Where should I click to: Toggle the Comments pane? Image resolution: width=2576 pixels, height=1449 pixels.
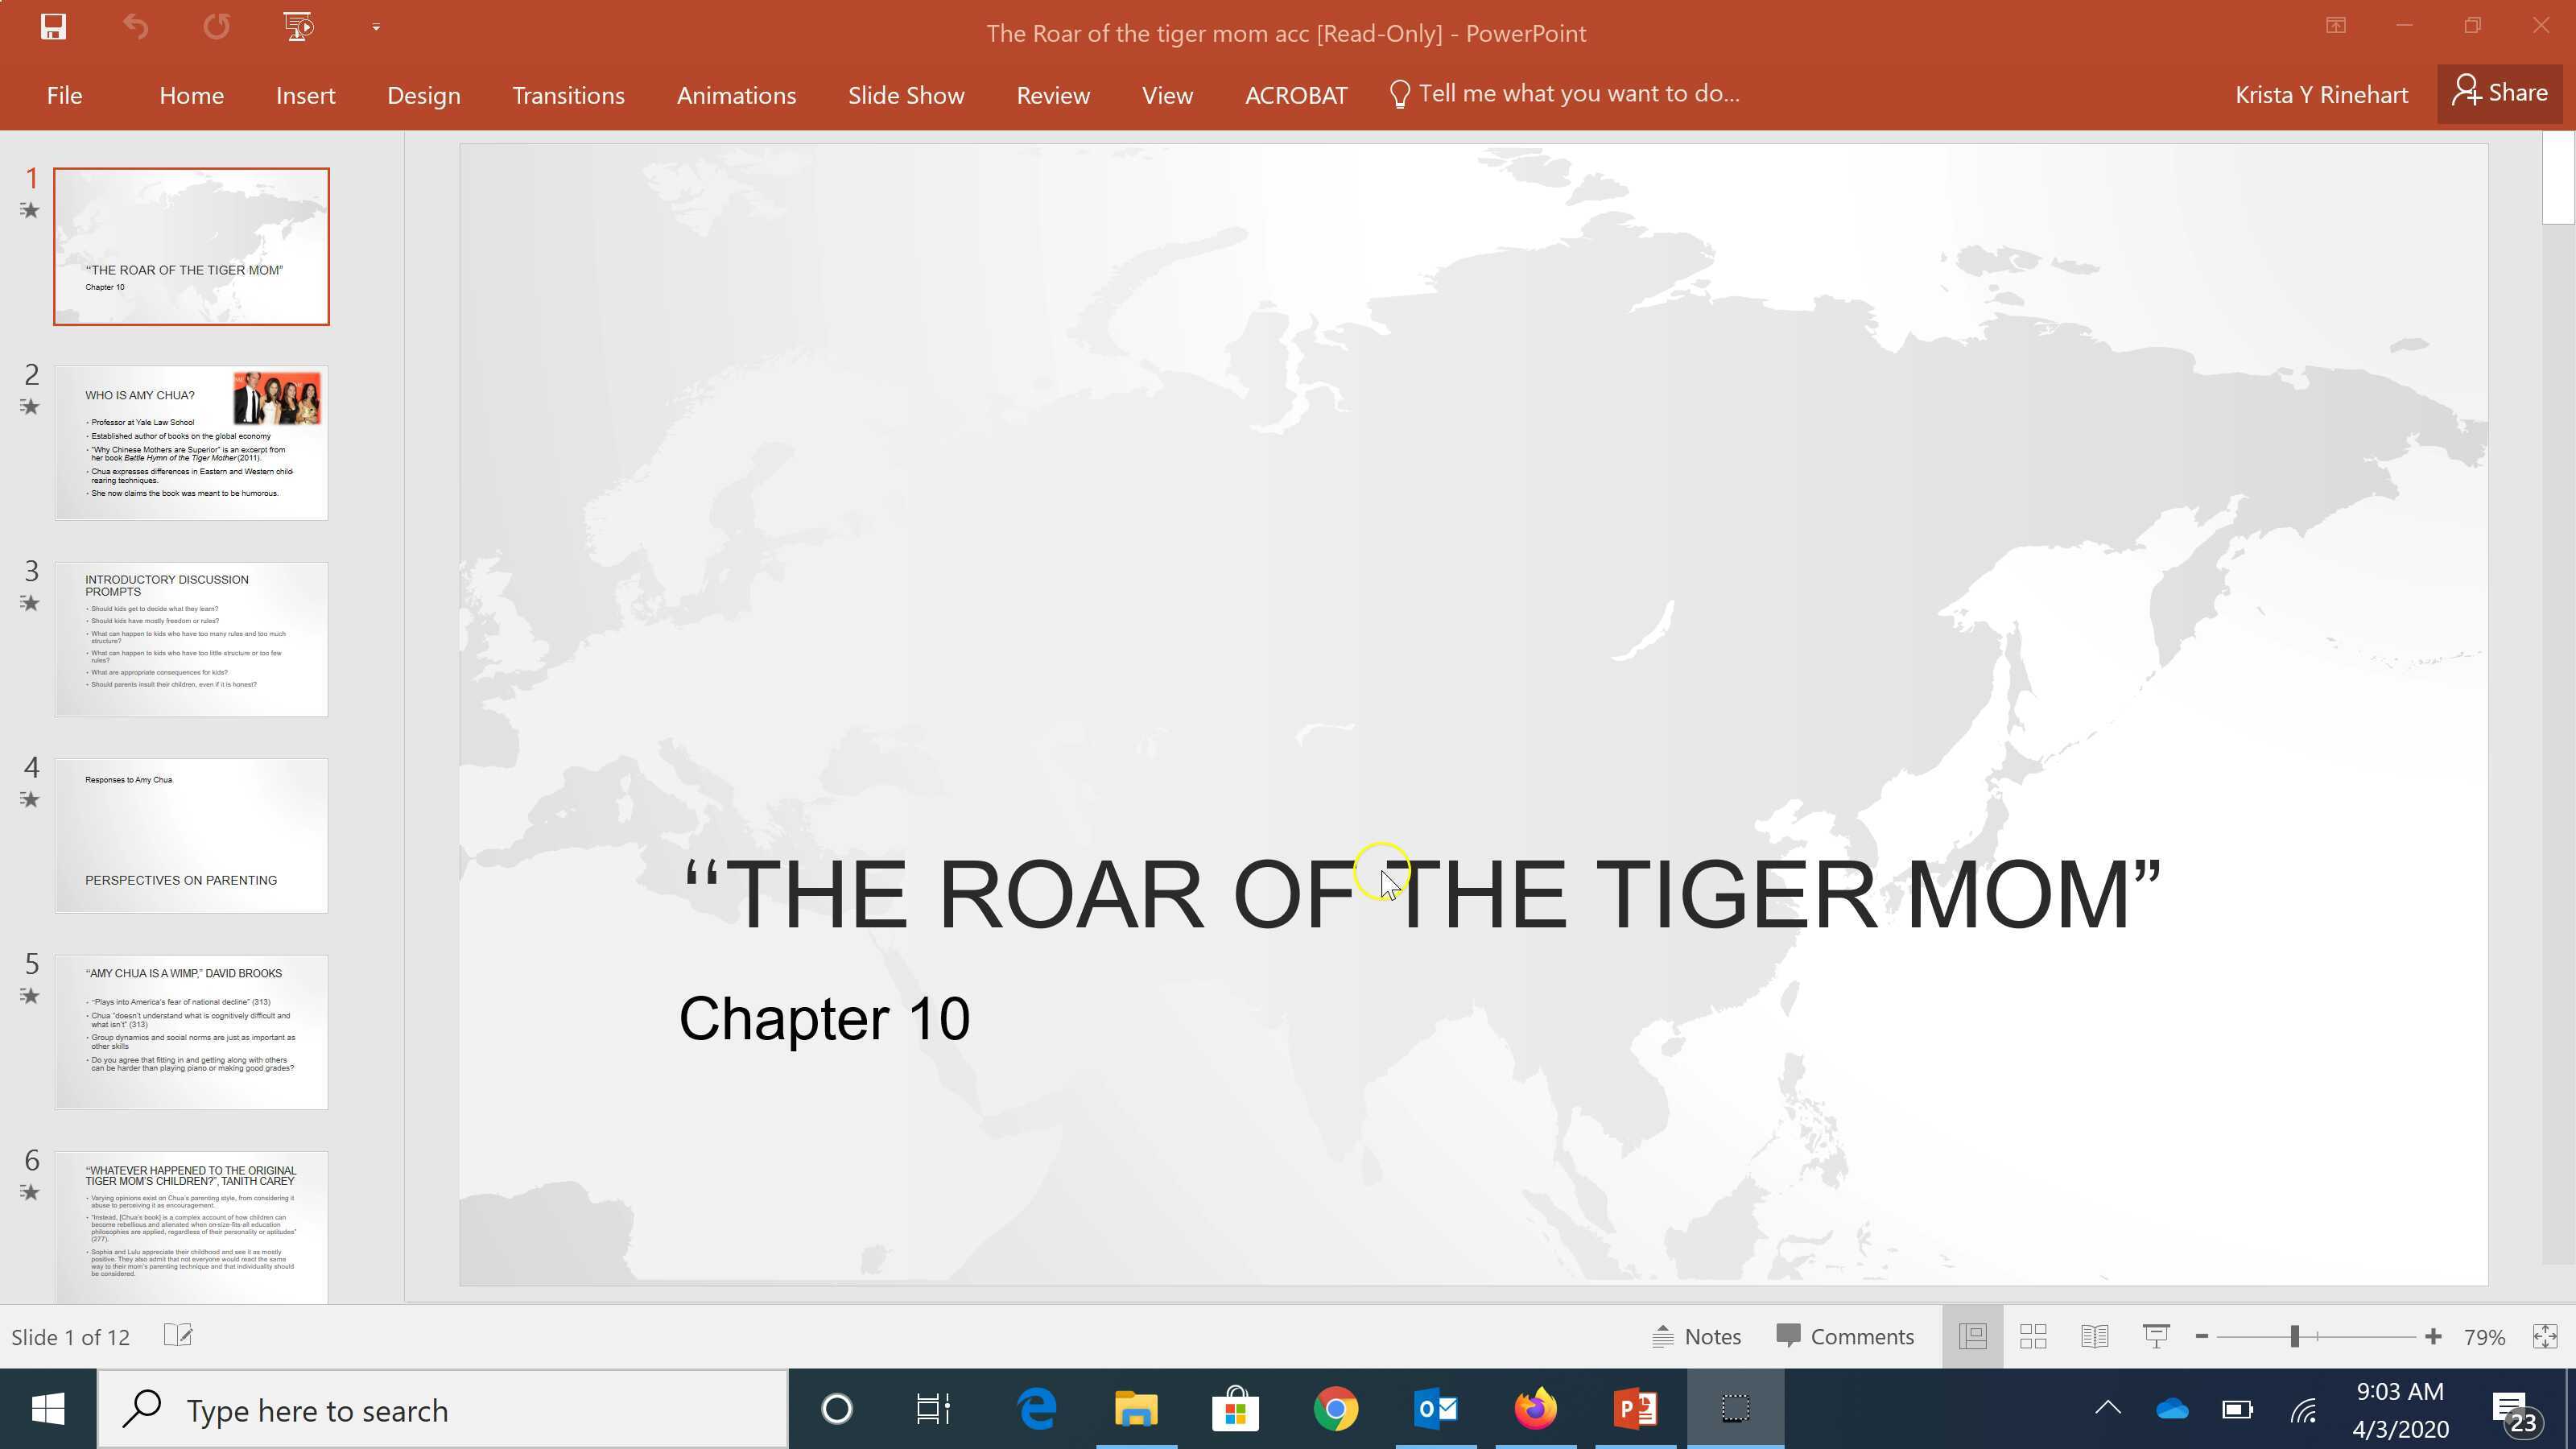(x=1845, y=1336)
